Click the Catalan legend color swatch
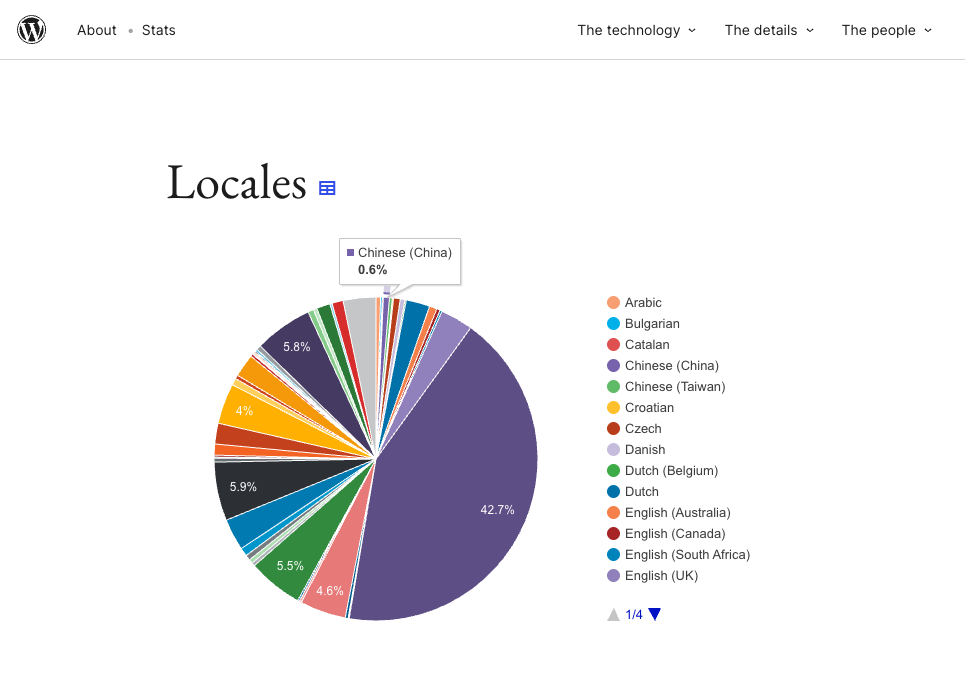965x681 pixels. [614, 345]
